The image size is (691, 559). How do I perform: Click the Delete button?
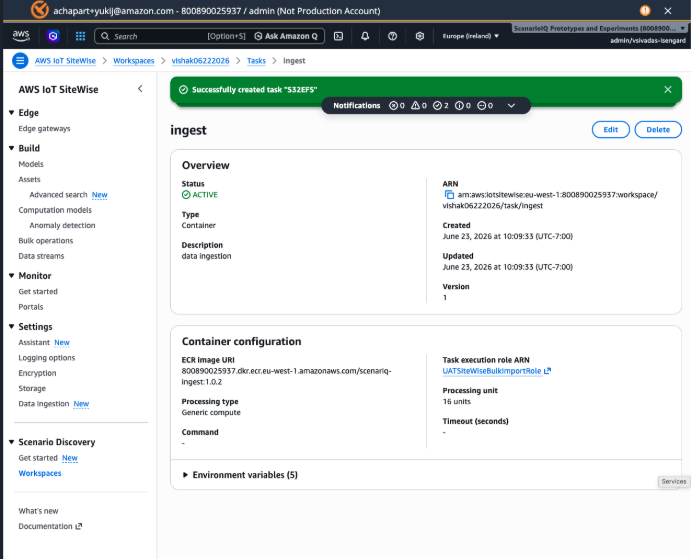click(x=658, y=130)
